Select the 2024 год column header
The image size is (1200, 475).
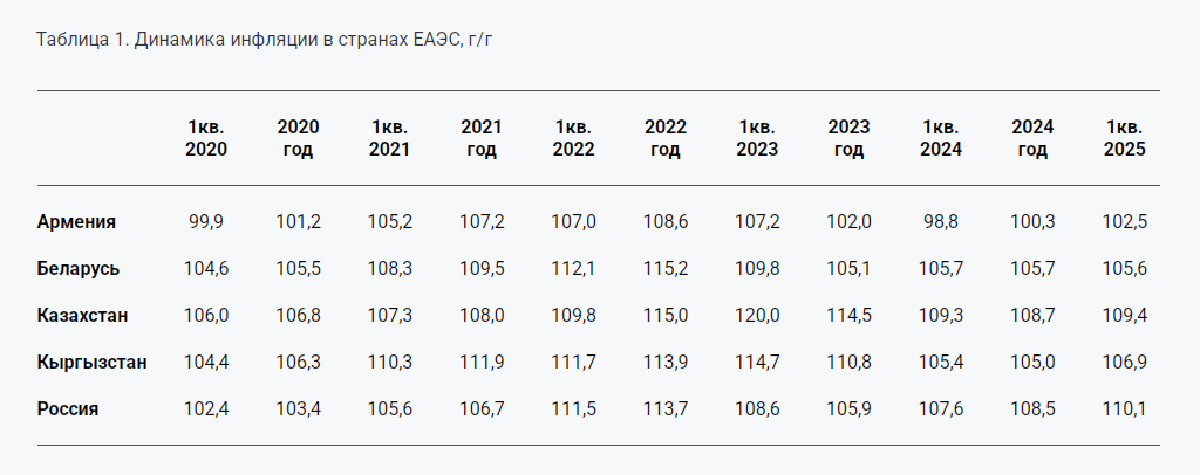point(1032,139)
